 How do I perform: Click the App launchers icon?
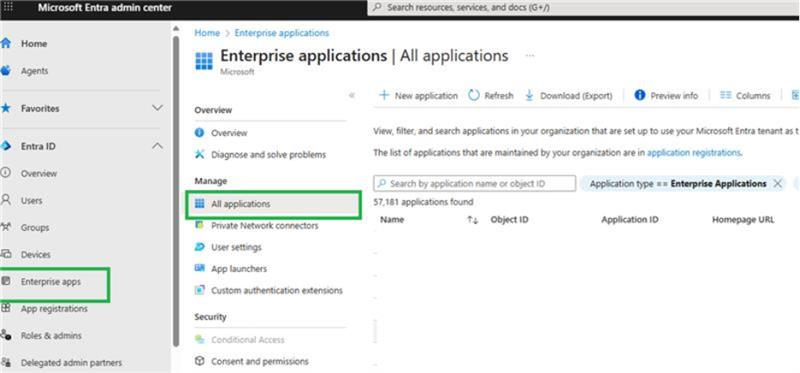click(x=199, y=268)
